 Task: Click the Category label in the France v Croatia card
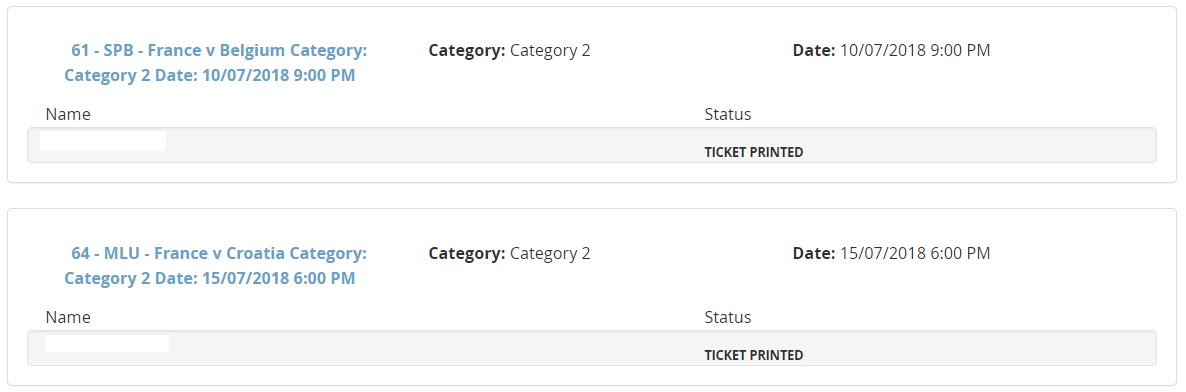pyautogui.click(x=467, y=254)
